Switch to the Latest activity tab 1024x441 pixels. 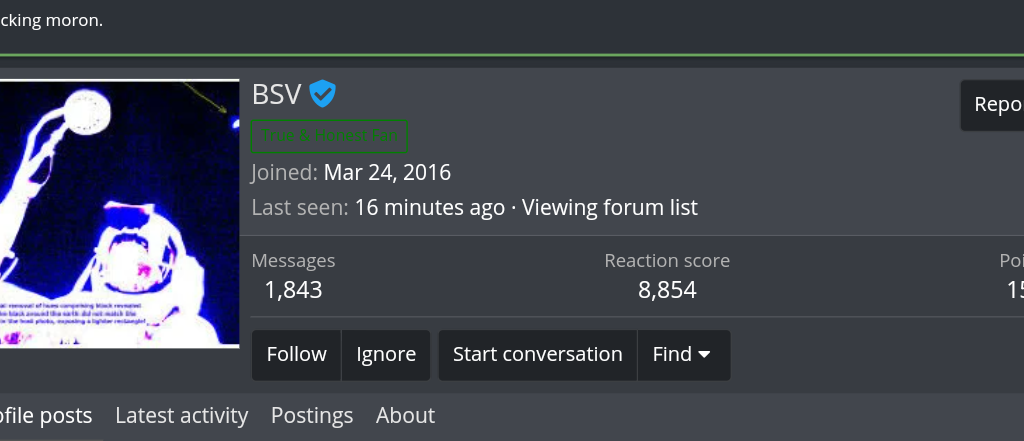(181, 416)
